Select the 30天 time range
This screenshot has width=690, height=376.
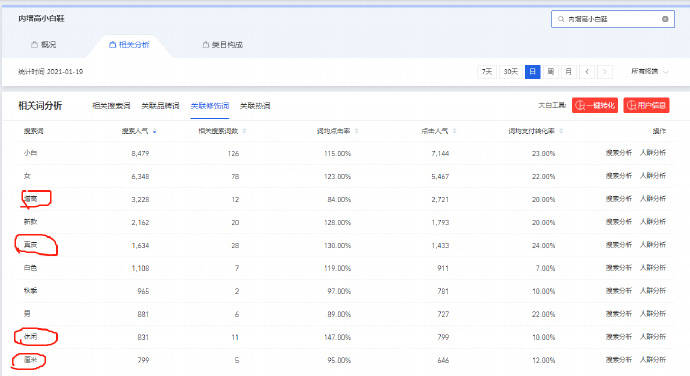click(510, 71)
